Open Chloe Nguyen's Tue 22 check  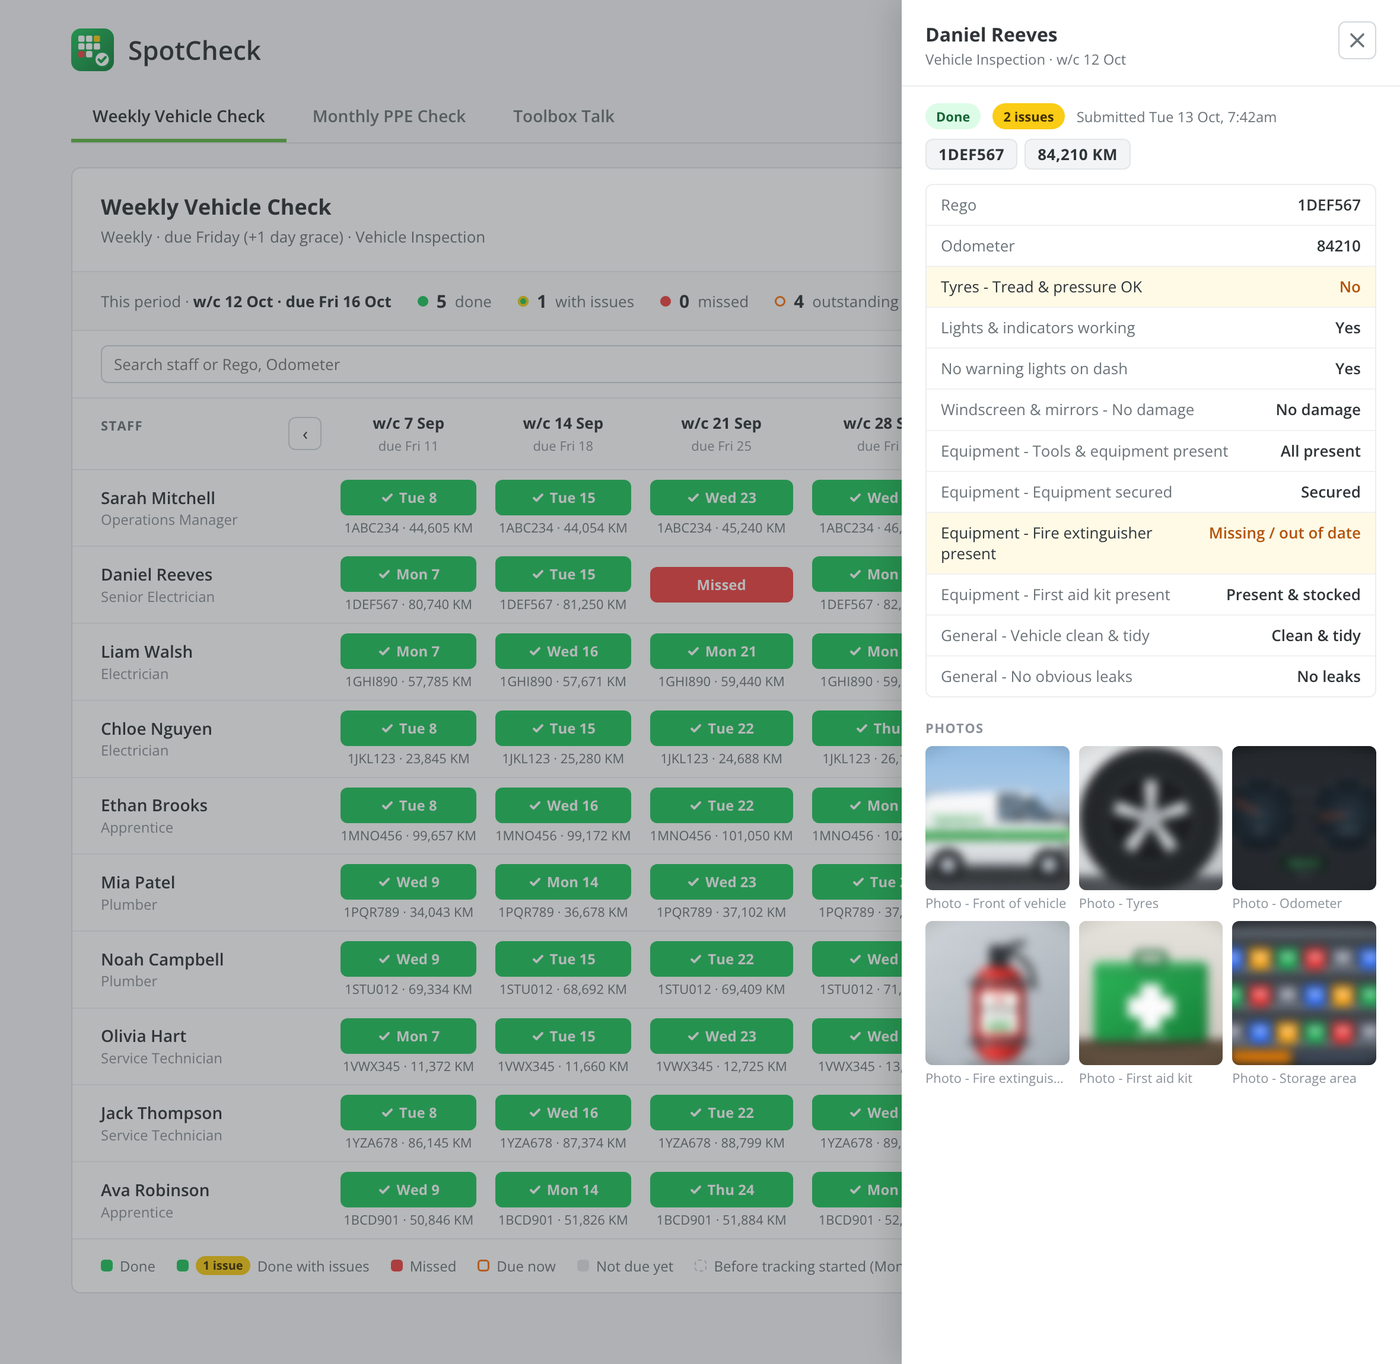[721, 729]
